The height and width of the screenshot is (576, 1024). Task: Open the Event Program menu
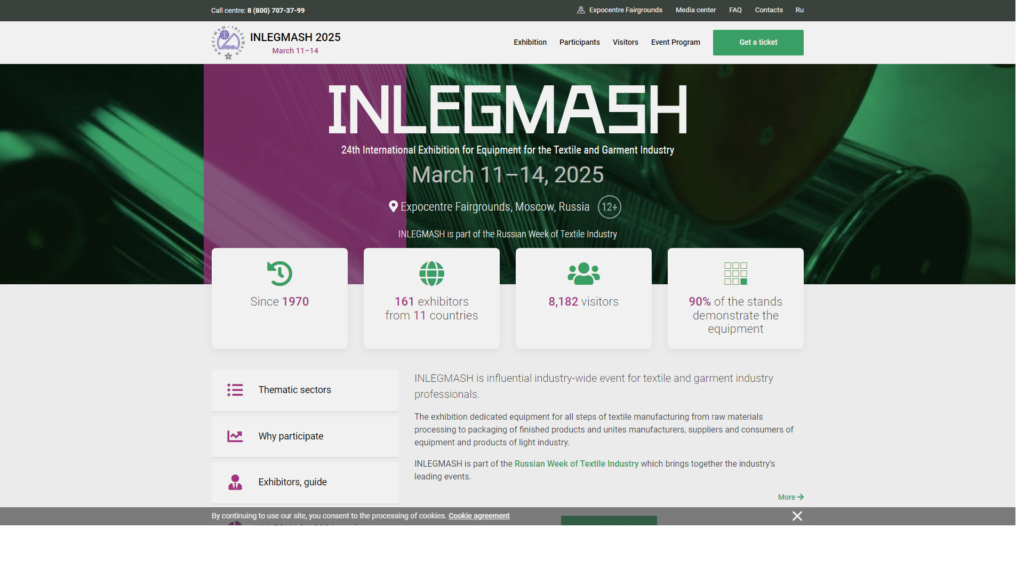pyautogui.click(x=675, y=42)
